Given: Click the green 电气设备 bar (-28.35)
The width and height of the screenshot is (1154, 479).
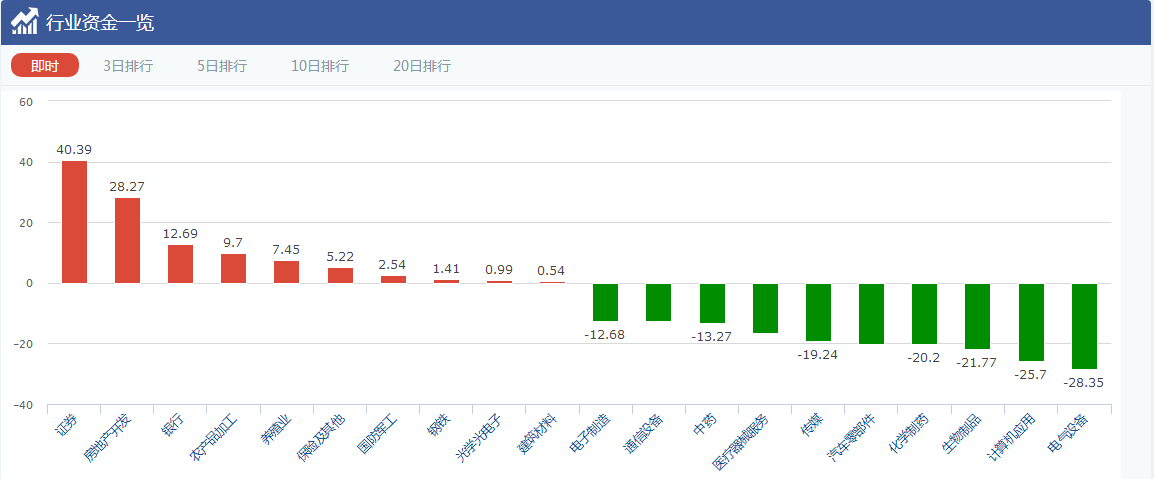Looking at the screenshot, I should pyautogui.click(x=1084, y=326).
